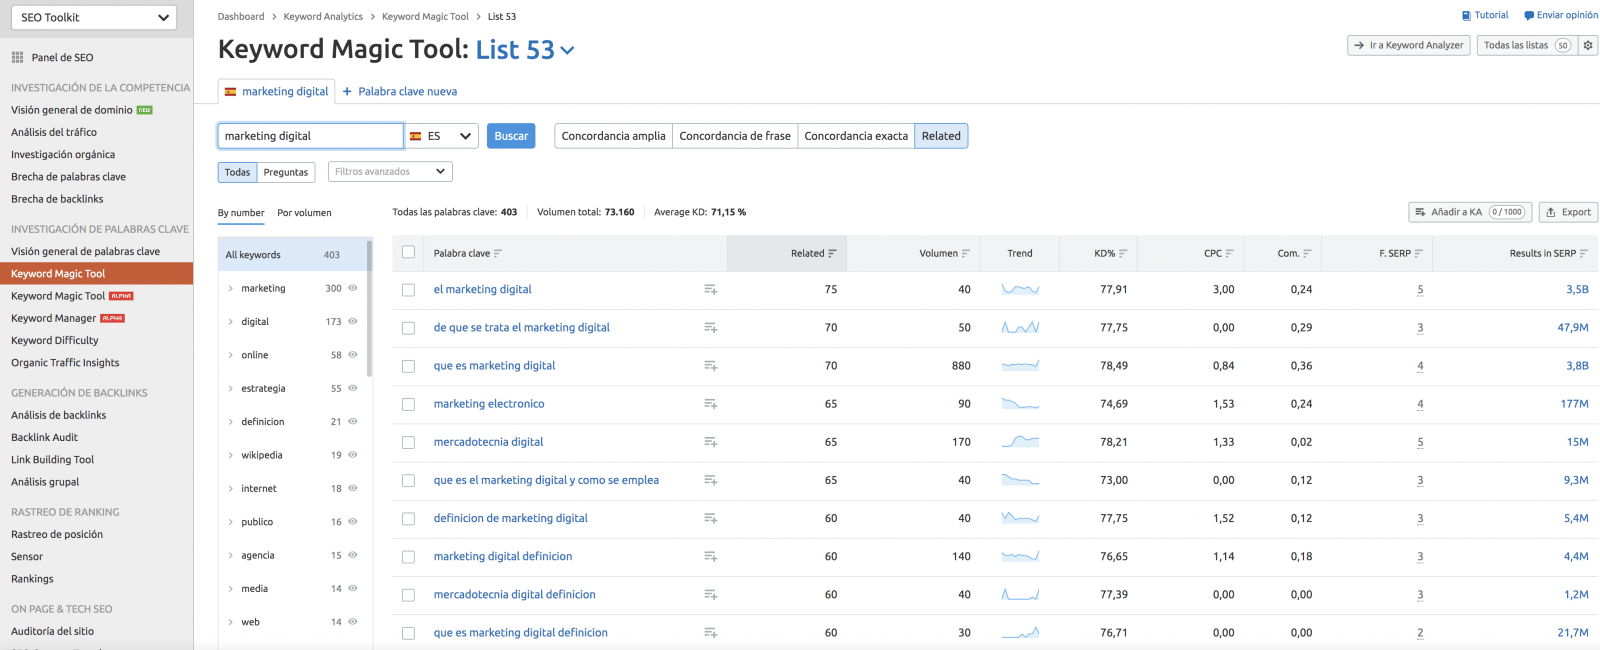Tick the checkbox for 'de que se trata el marketing digital'
Image resolution: width=1600 pixels, height=650 pixels.
(x=408, y=328)
